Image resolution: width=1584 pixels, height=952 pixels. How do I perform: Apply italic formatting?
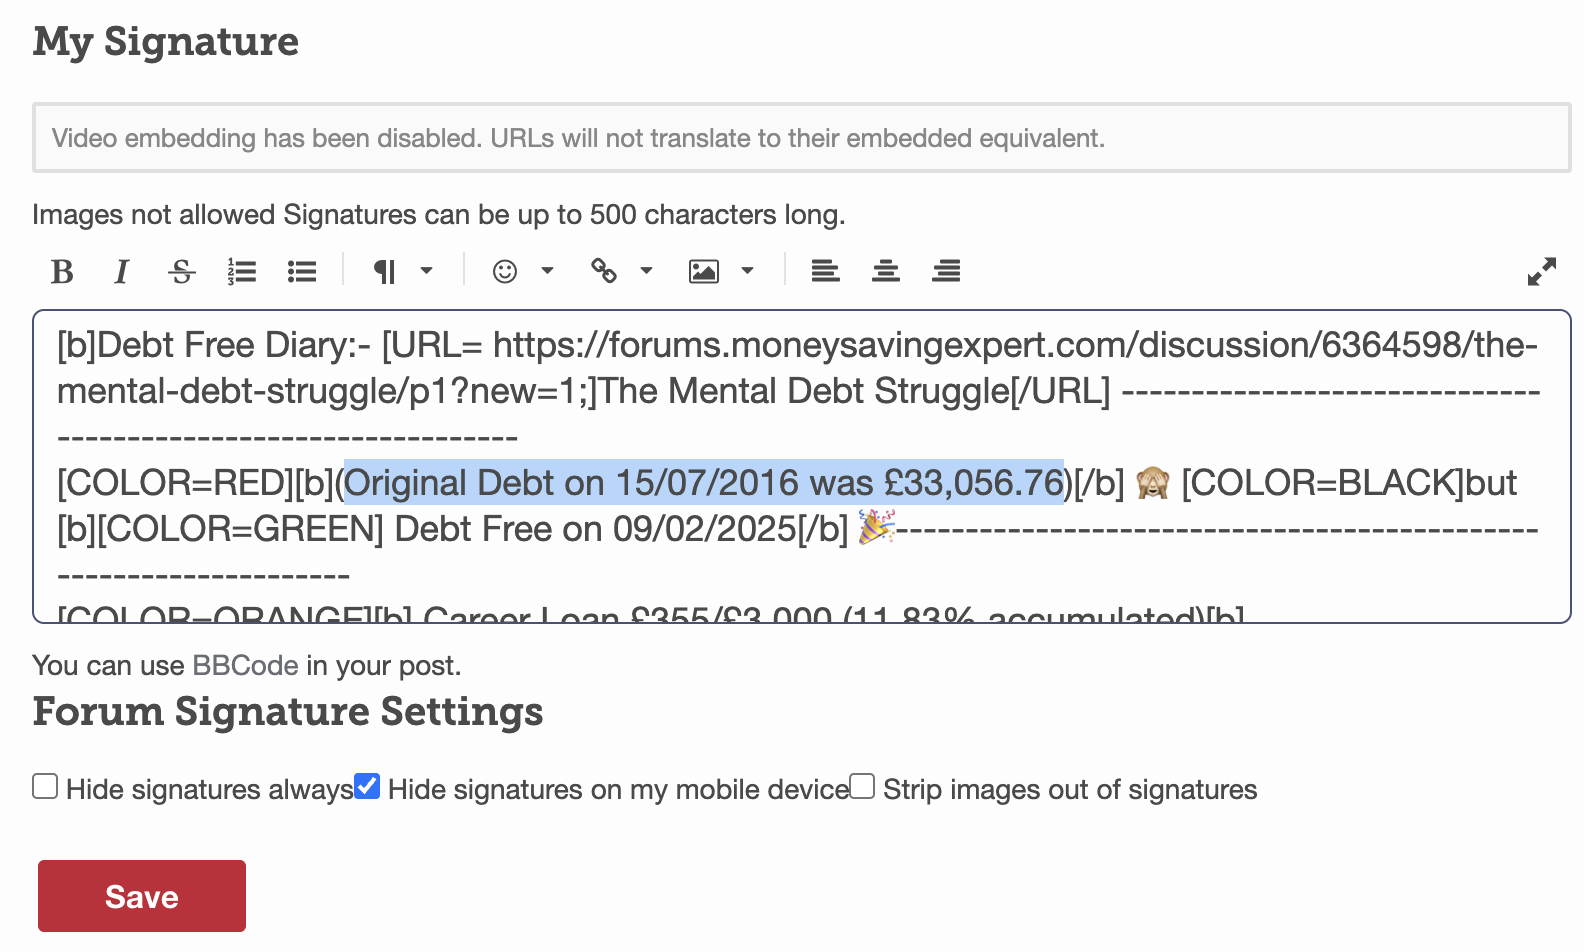(x=121, y=271)
